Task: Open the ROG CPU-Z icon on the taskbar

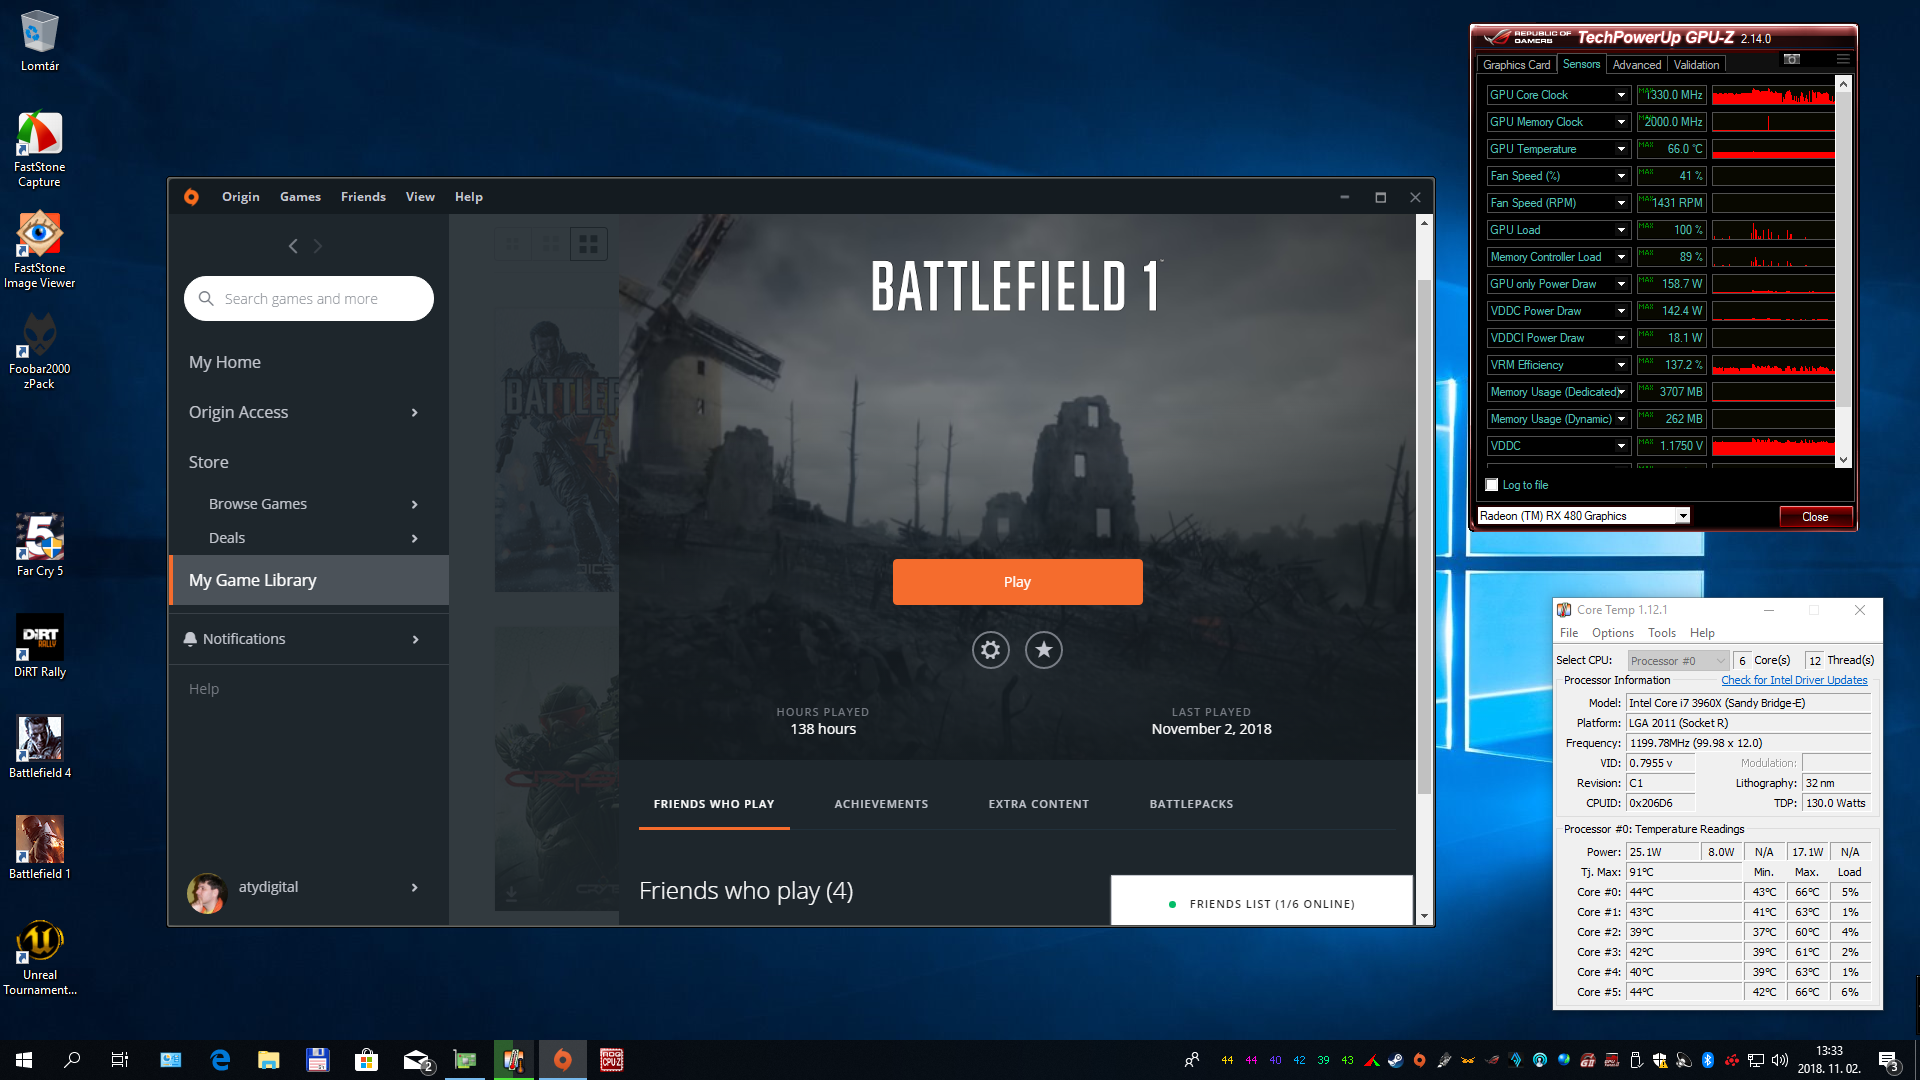Action: pyautogui.click(x=612, y=1060)
